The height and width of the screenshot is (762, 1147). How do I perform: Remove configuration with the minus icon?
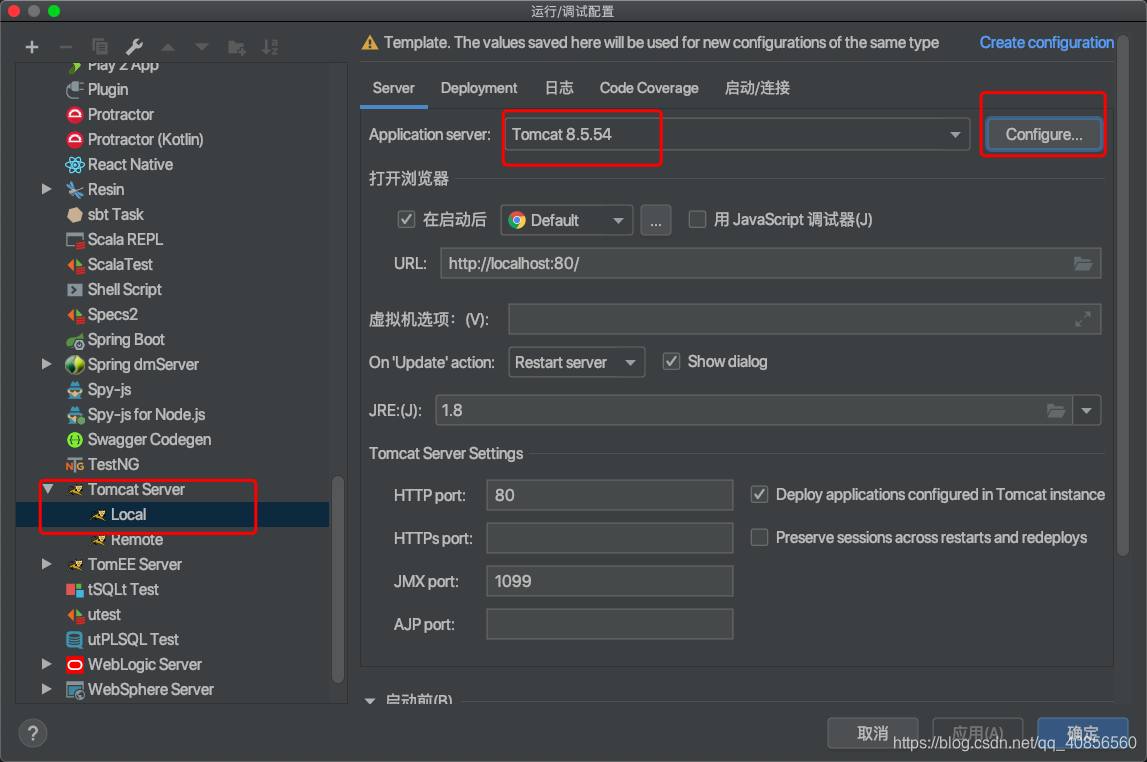pyautogui.click(x=66, y=48)
